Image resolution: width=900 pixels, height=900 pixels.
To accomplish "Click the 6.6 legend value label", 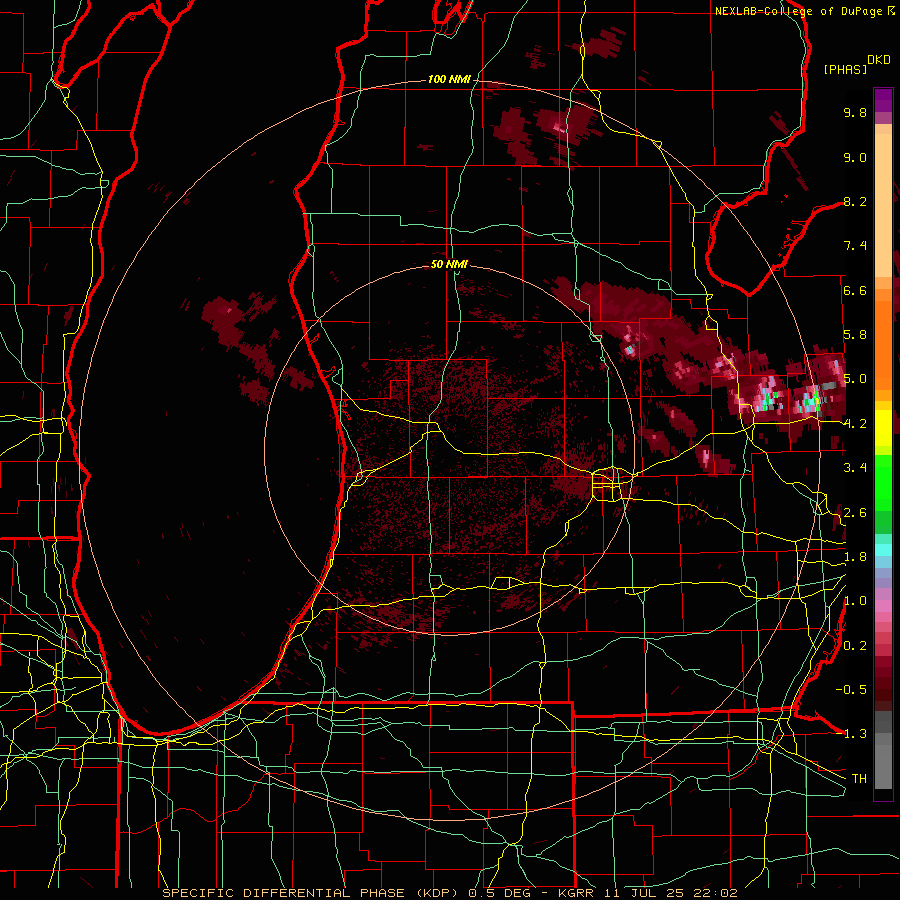I will point(855,290).
